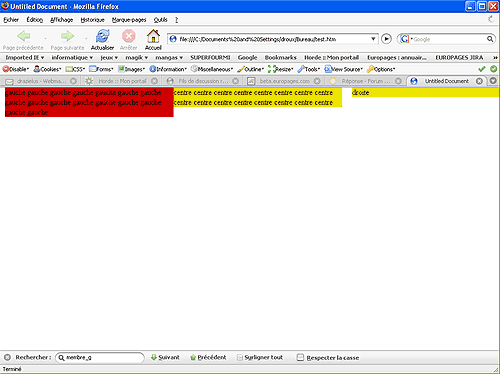500x374 pixels.
Task: Open the CSS dropdown in web developer toolbar
Action: (x=75, y=69)
